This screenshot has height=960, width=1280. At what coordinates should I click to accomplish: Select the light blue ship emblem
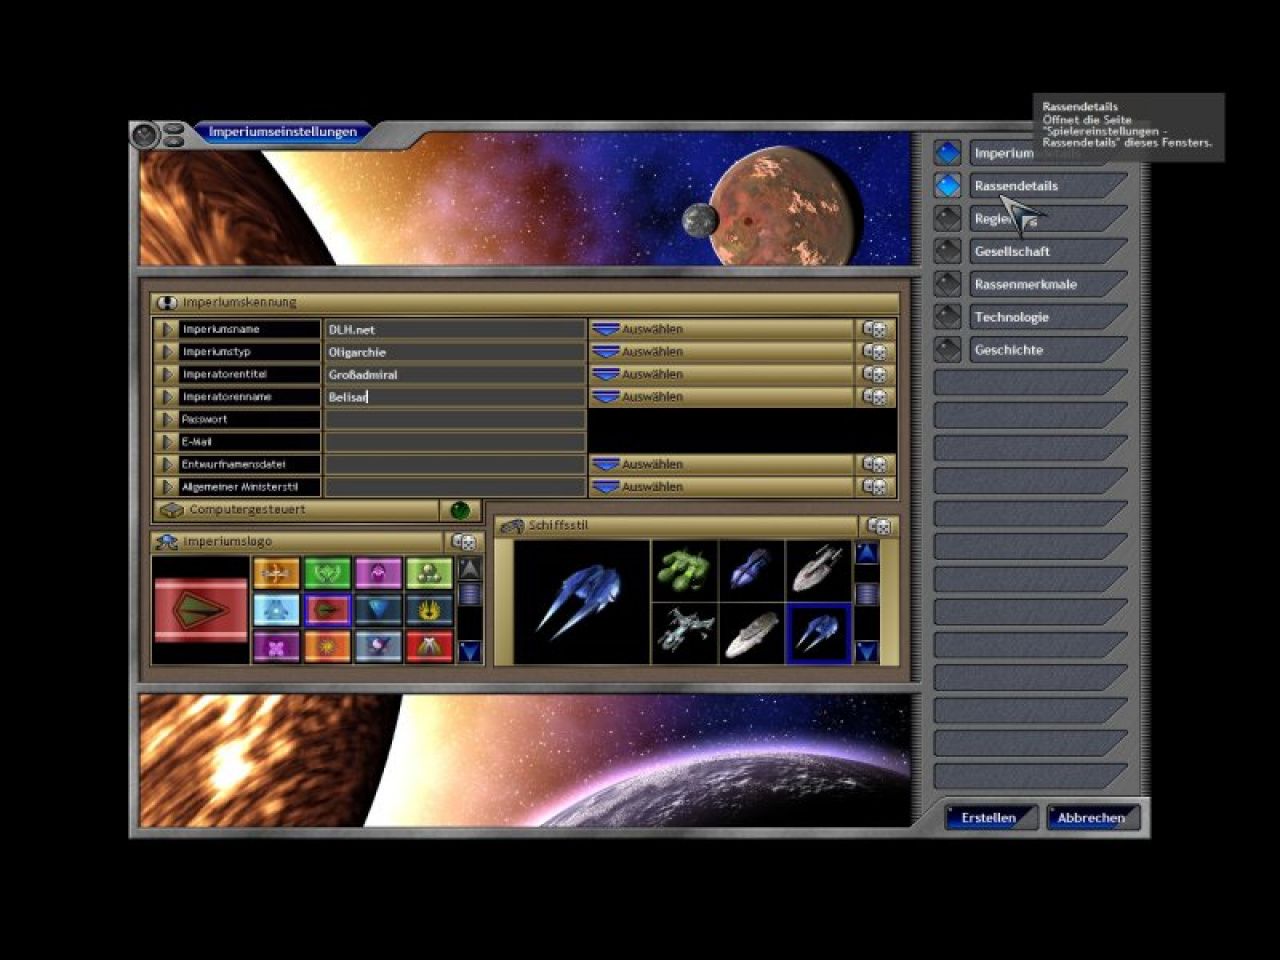[276, 609]
